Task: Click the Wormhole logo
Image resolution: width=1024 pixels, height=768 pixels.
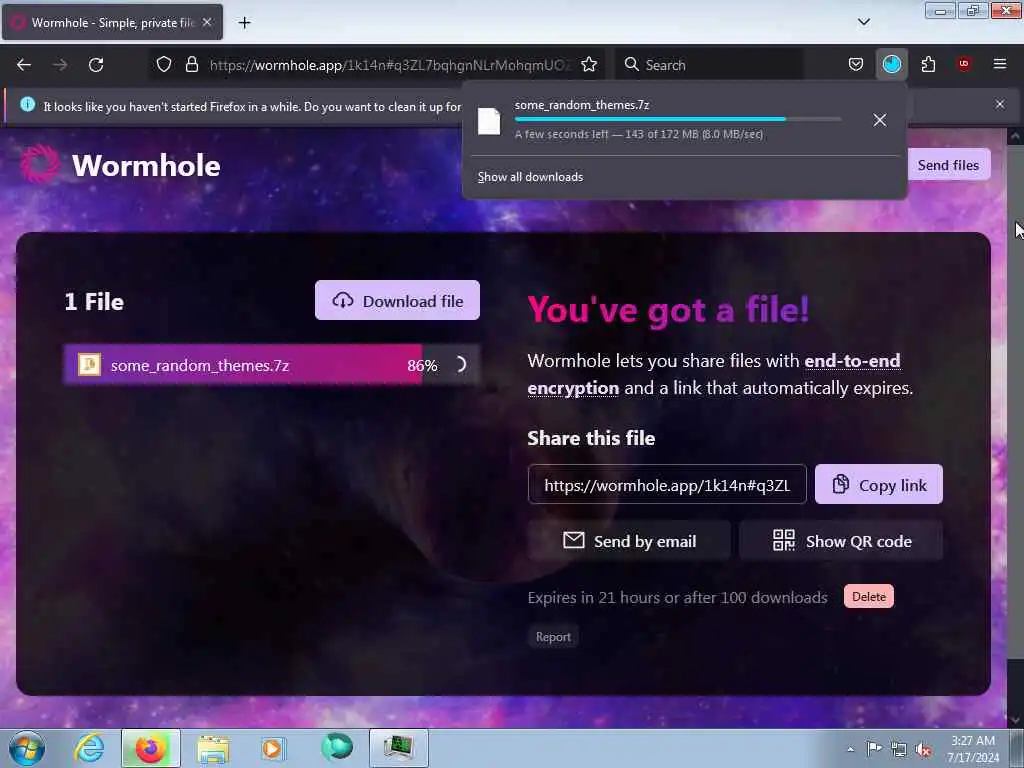Action: pos(120,165)
